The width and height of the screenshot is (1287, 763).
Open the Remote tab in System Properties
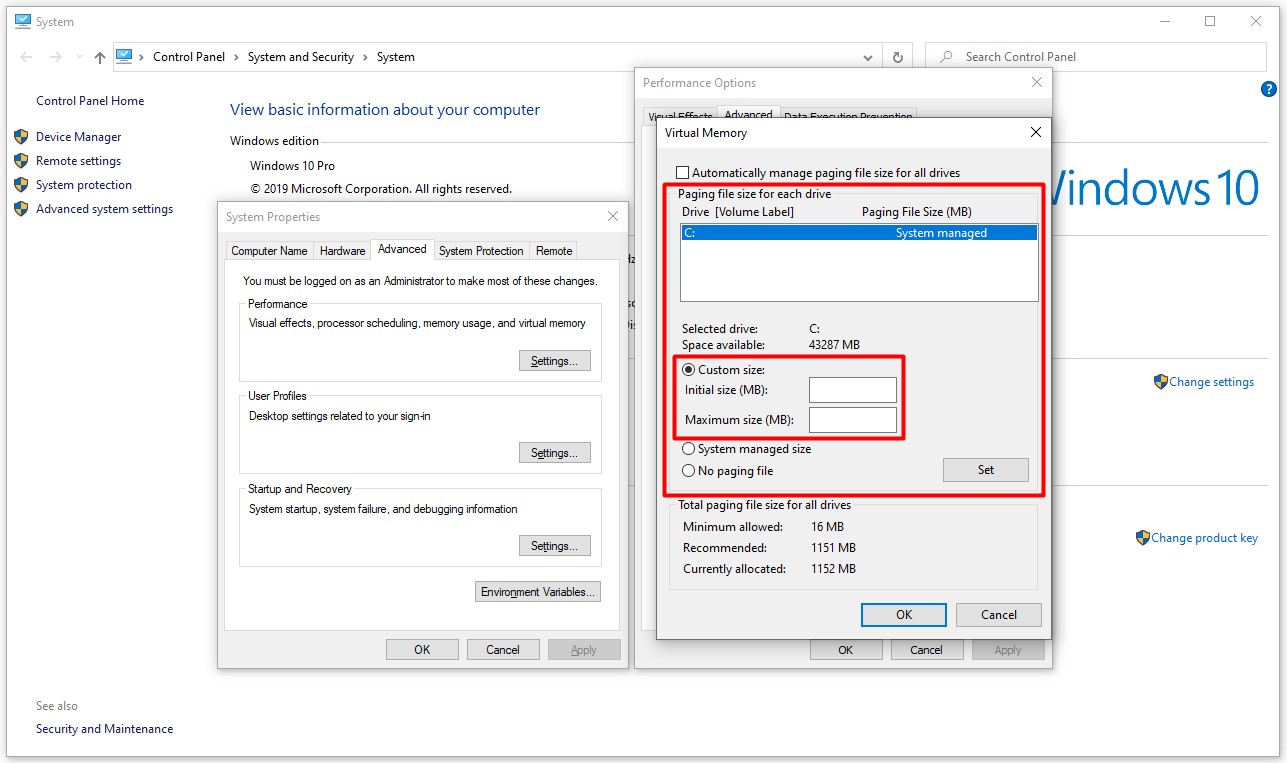[554, 251]
